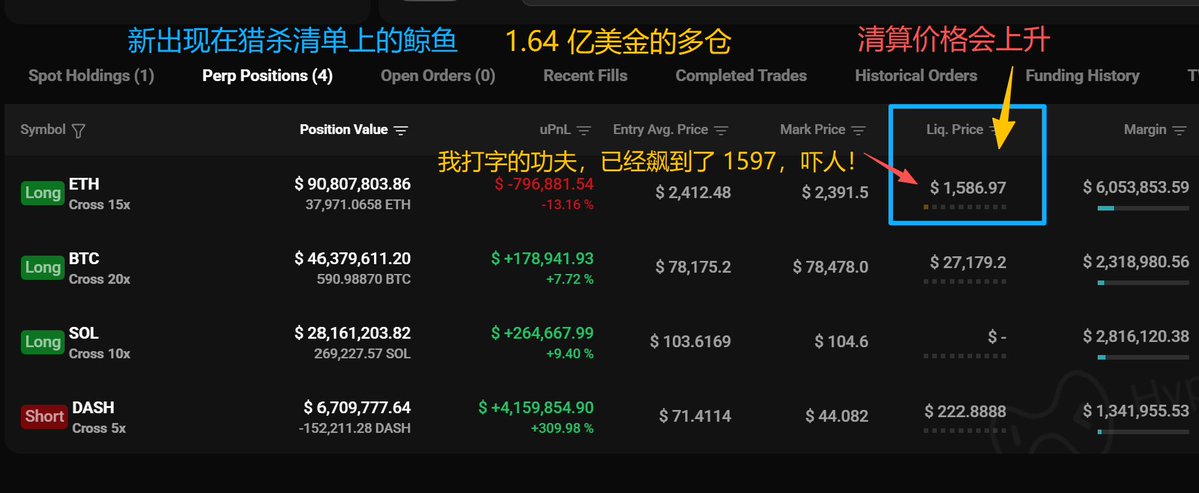The width and height of the screenshot is (1199, 493).
Task: Click DASH entry price $ 71.4114
Action: pos(695,417)
